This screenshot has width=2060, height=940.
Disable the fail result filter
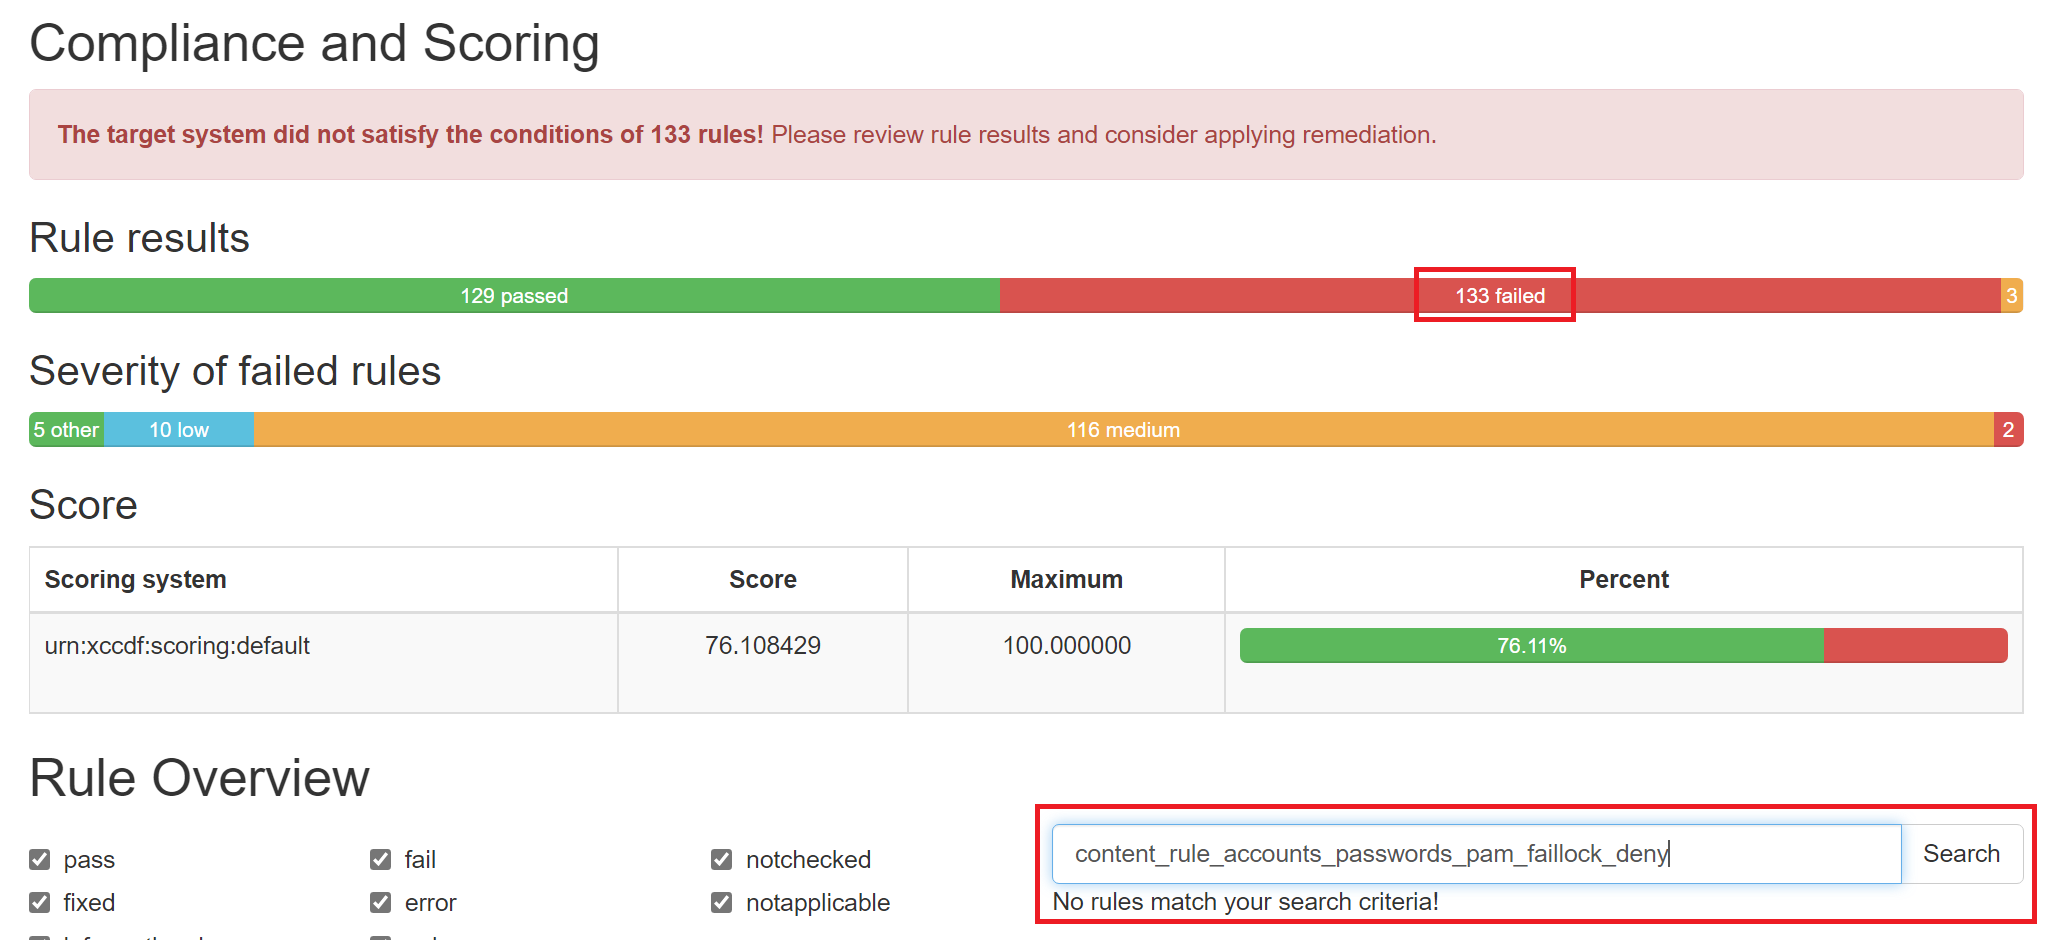(380, 859)
